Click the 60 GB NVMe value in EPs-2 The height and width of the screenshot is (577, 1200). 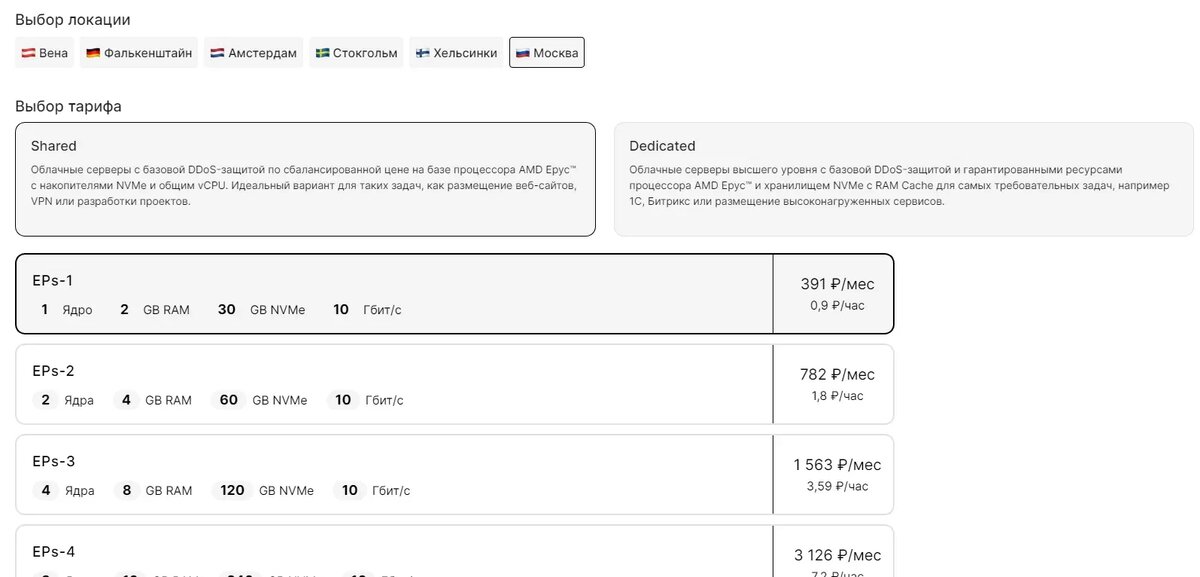point(260,400)
